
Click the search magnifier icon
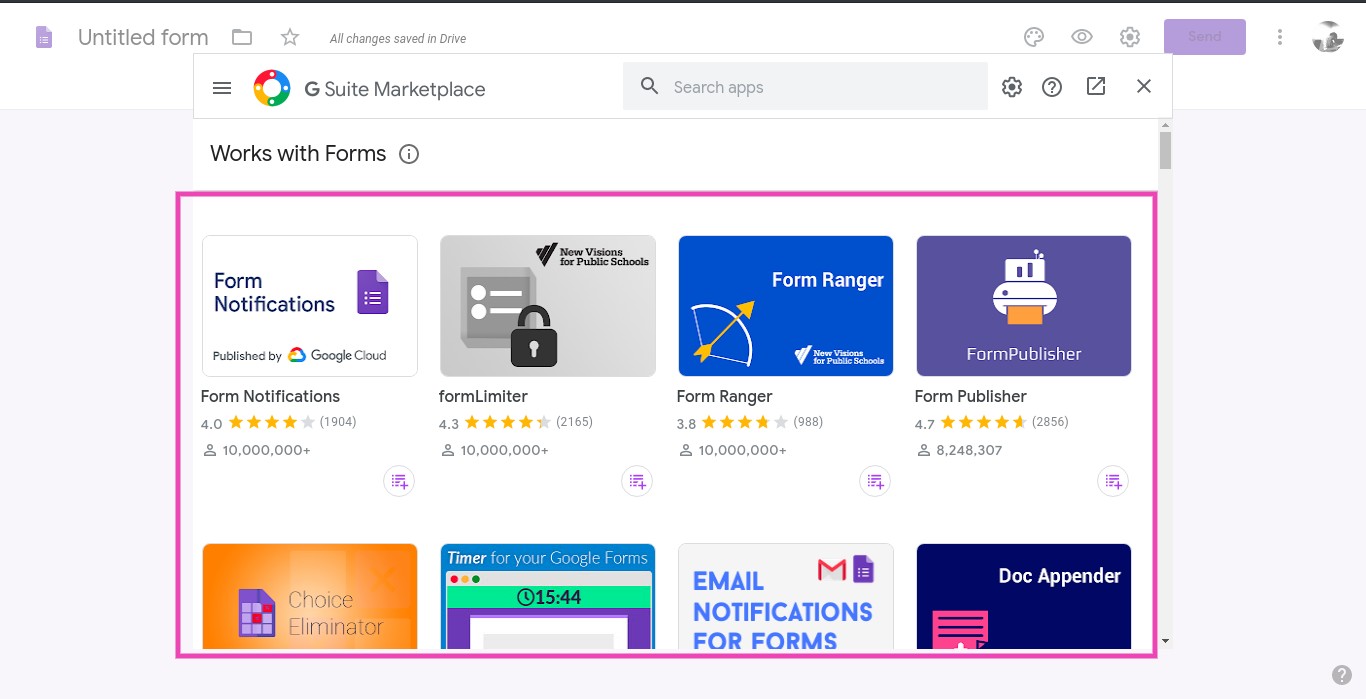click(650, 86)
